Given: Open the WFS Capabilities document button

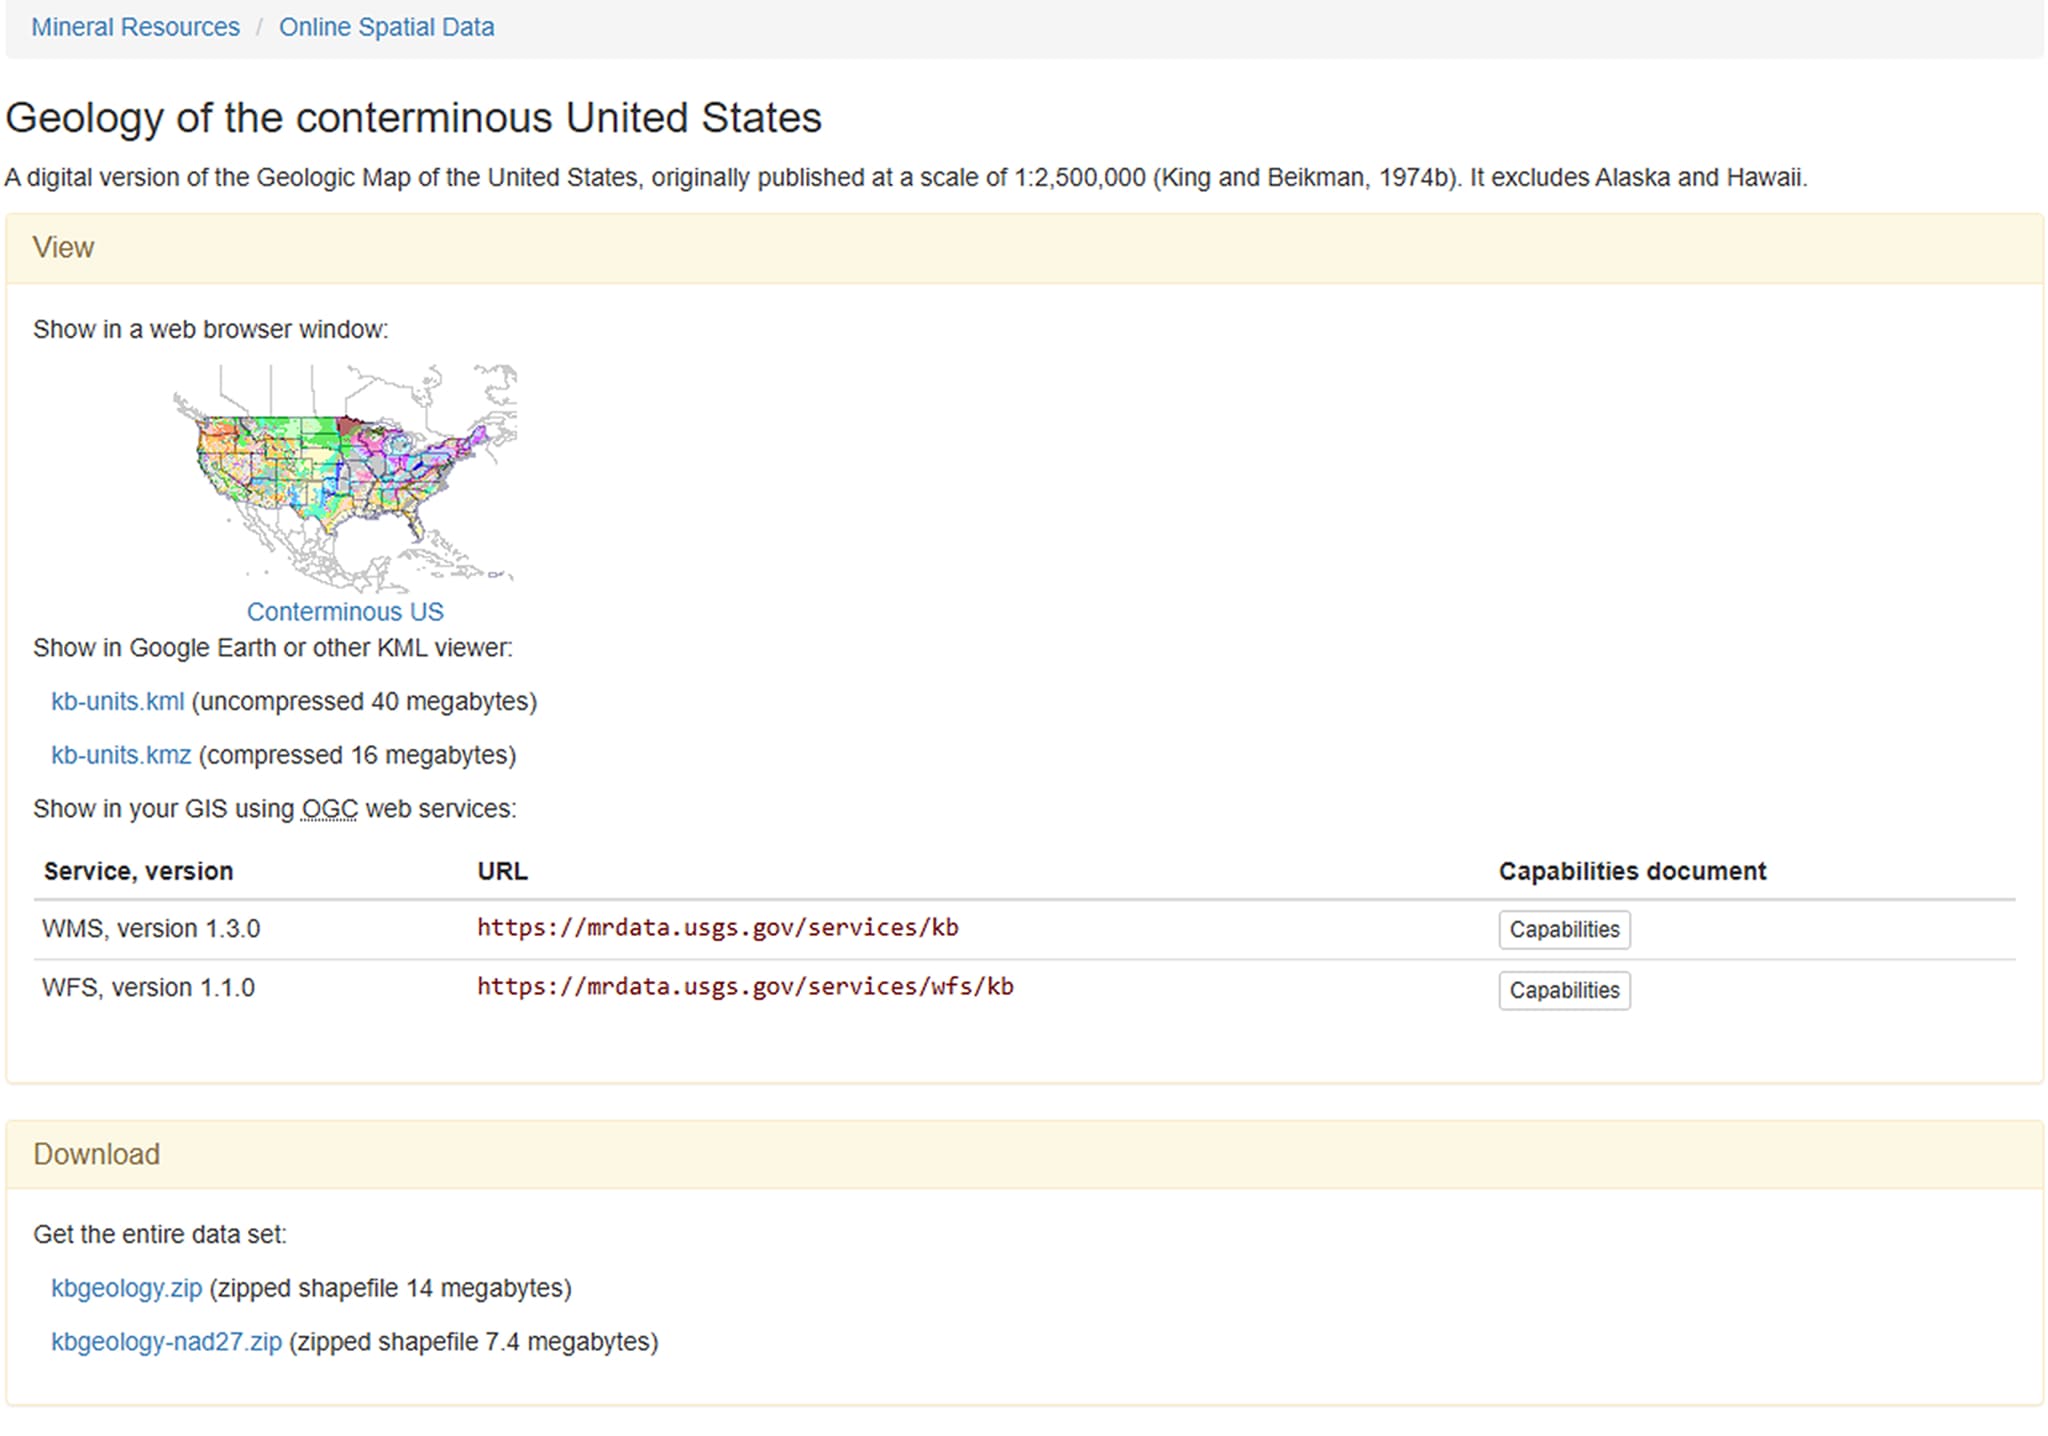Looking at the screenshot, I should coord(1564,991).
